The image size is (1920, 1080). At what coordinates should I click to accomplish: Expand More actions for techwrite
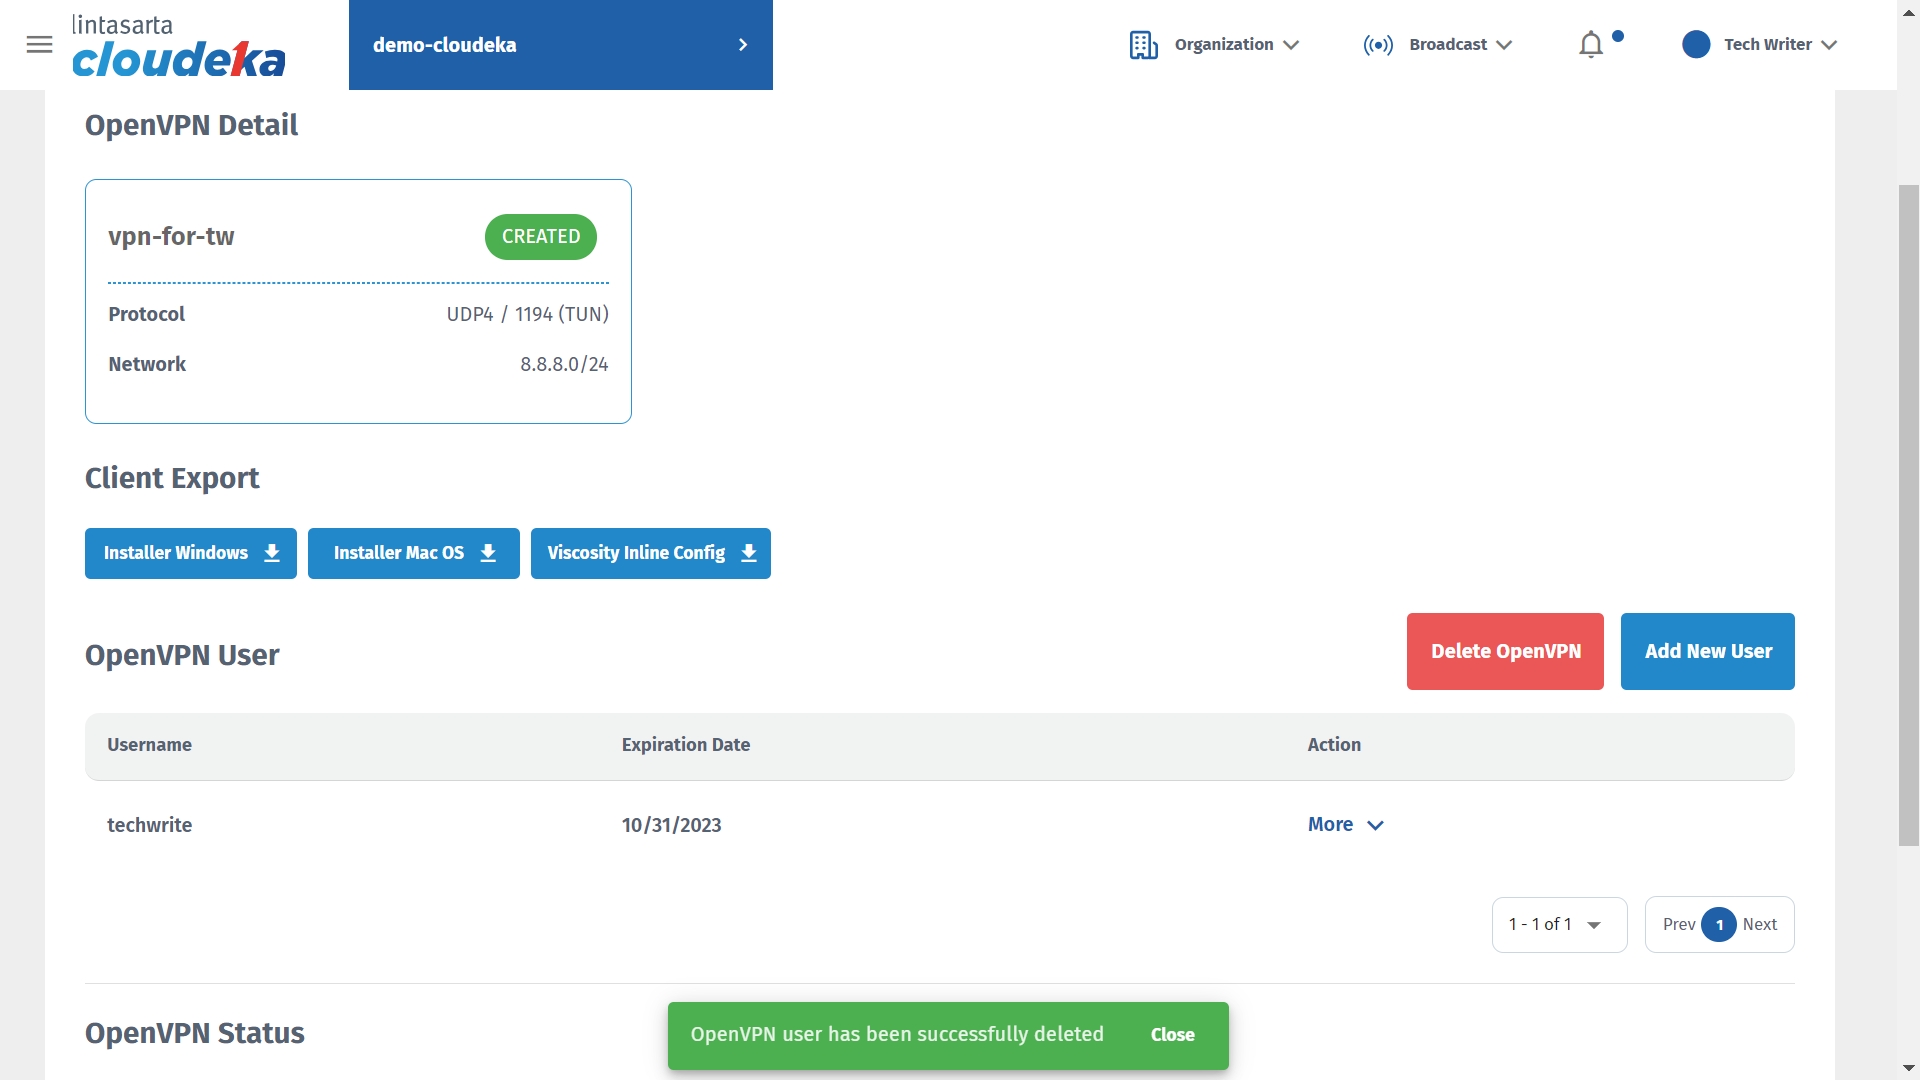(x=1345, y=824)
